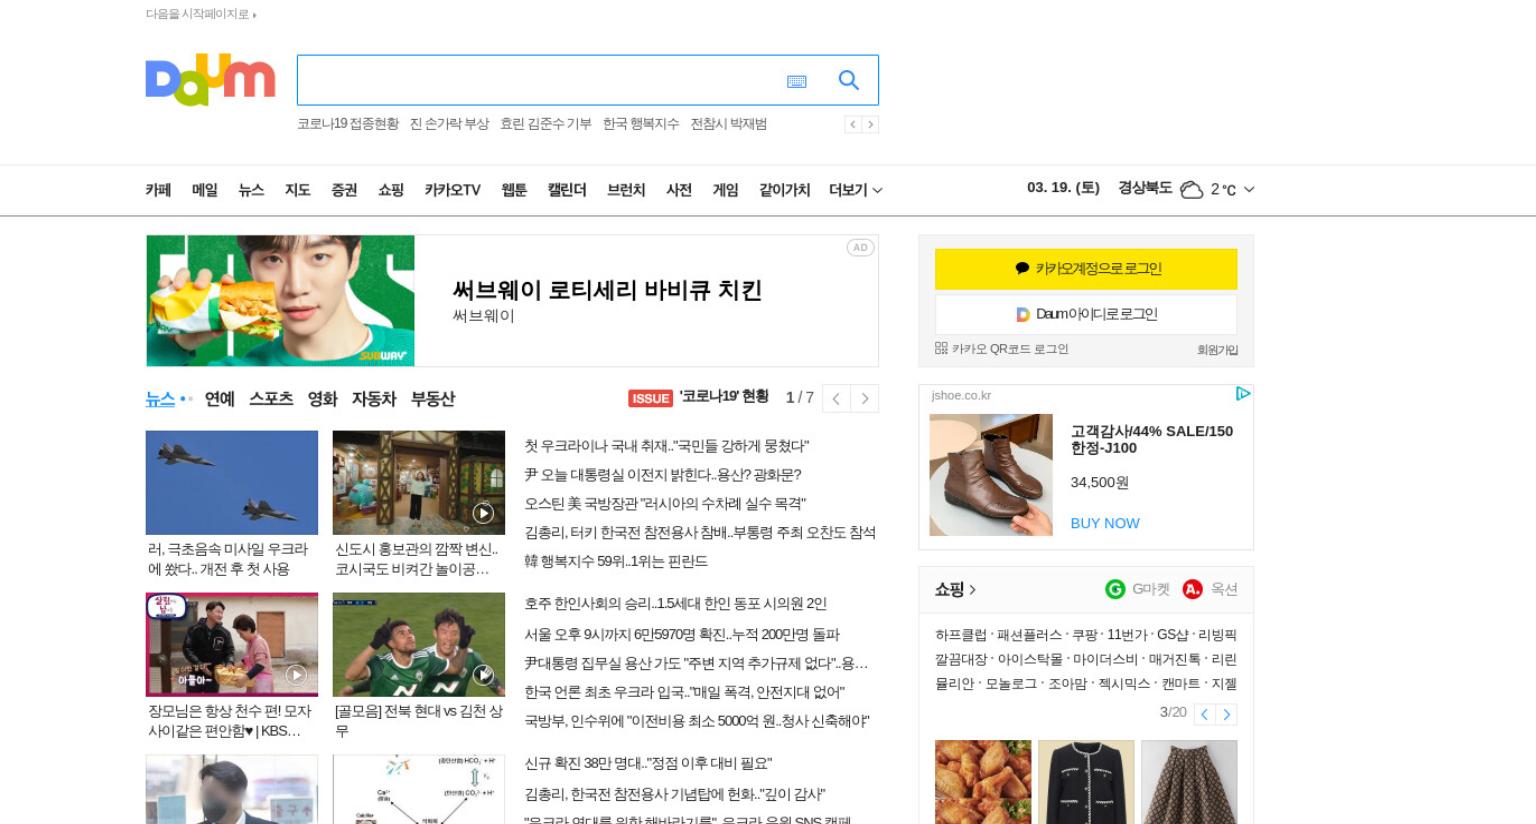Image resolution: width=1536 pixels, height=824 pixels.
Task: Open the fried chicken shopping thumbnail
Action: pos(983,782)
